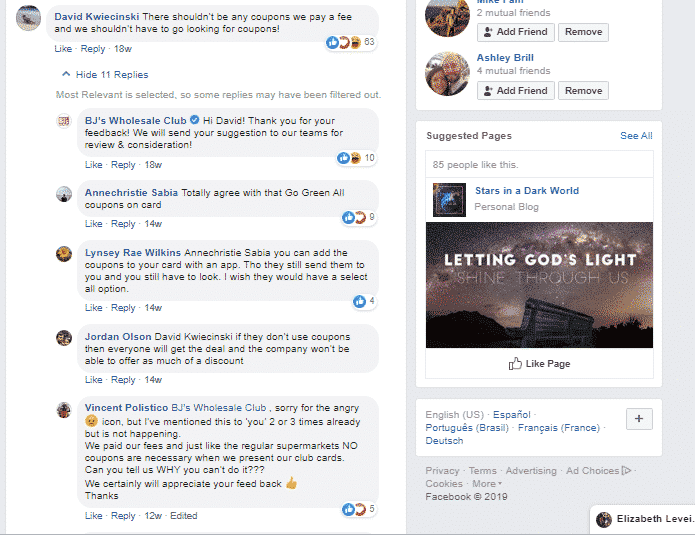Click Jordan Olson's profile picture
Viewport: 695px width, 535px height.
click(64, 337)
